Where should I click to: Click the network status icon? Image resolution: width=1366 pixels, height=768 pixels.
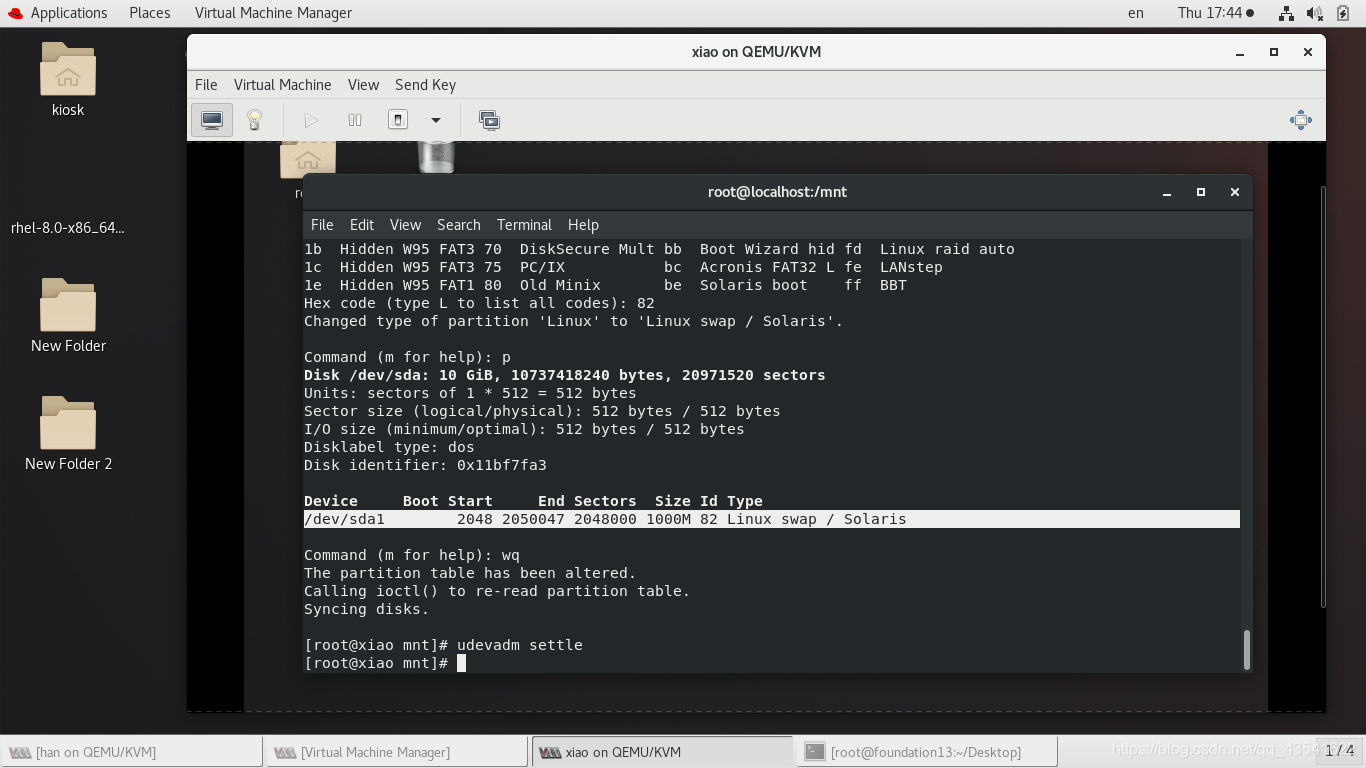click(x=1286, y=13)
